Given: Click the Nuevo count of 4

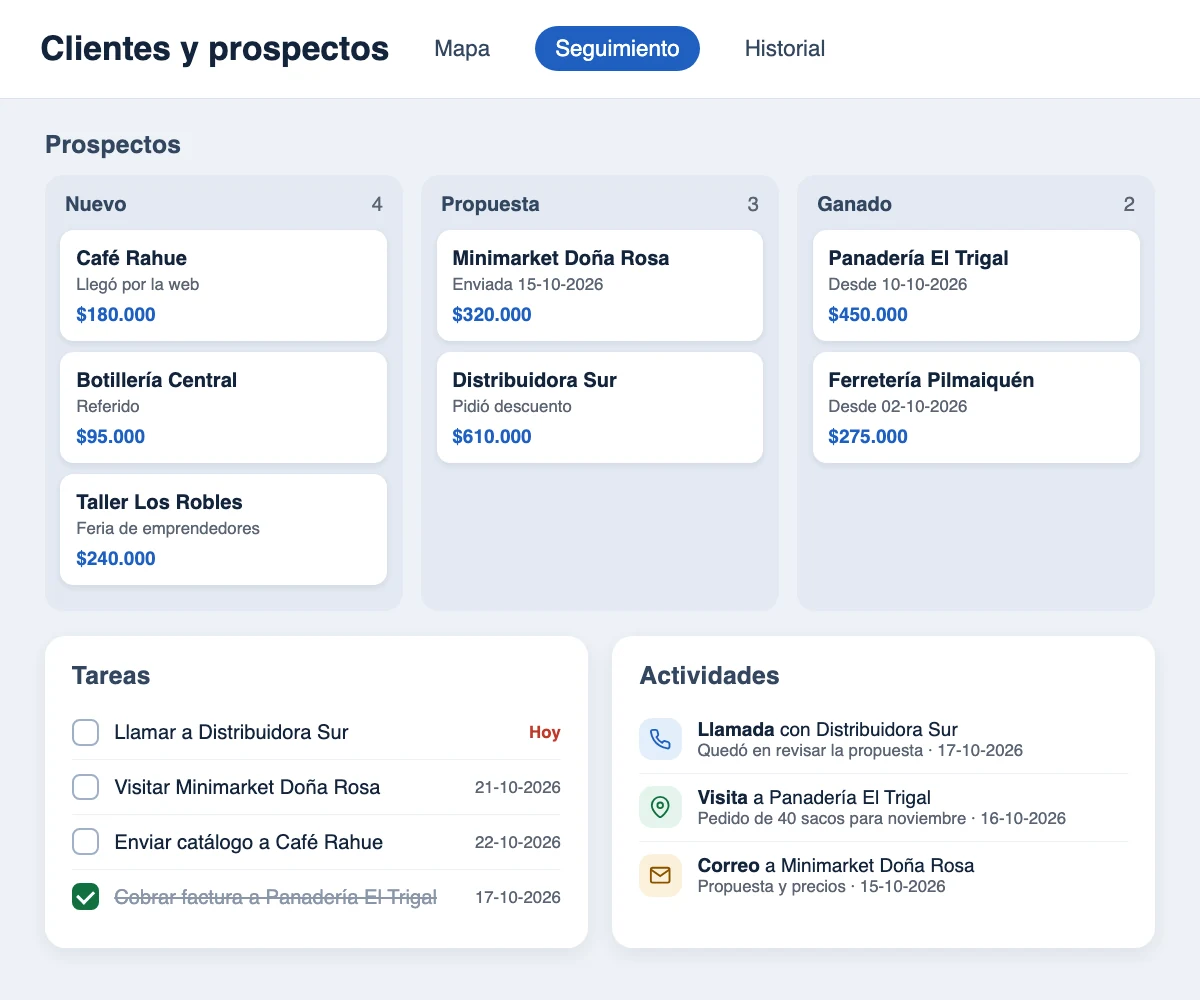Looking at the screenshot, I should [x=377, y=204].
